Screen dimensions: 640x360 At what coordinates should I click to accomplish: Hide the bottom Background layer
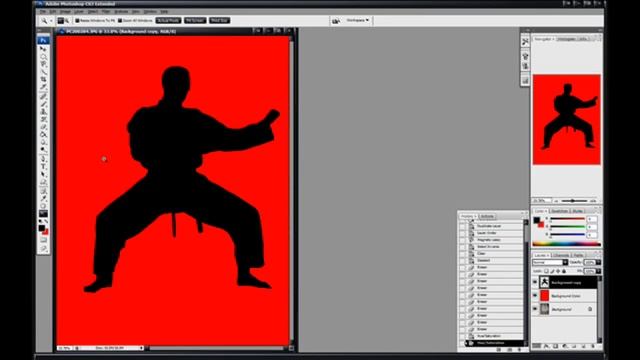click(x=535, y=309)
